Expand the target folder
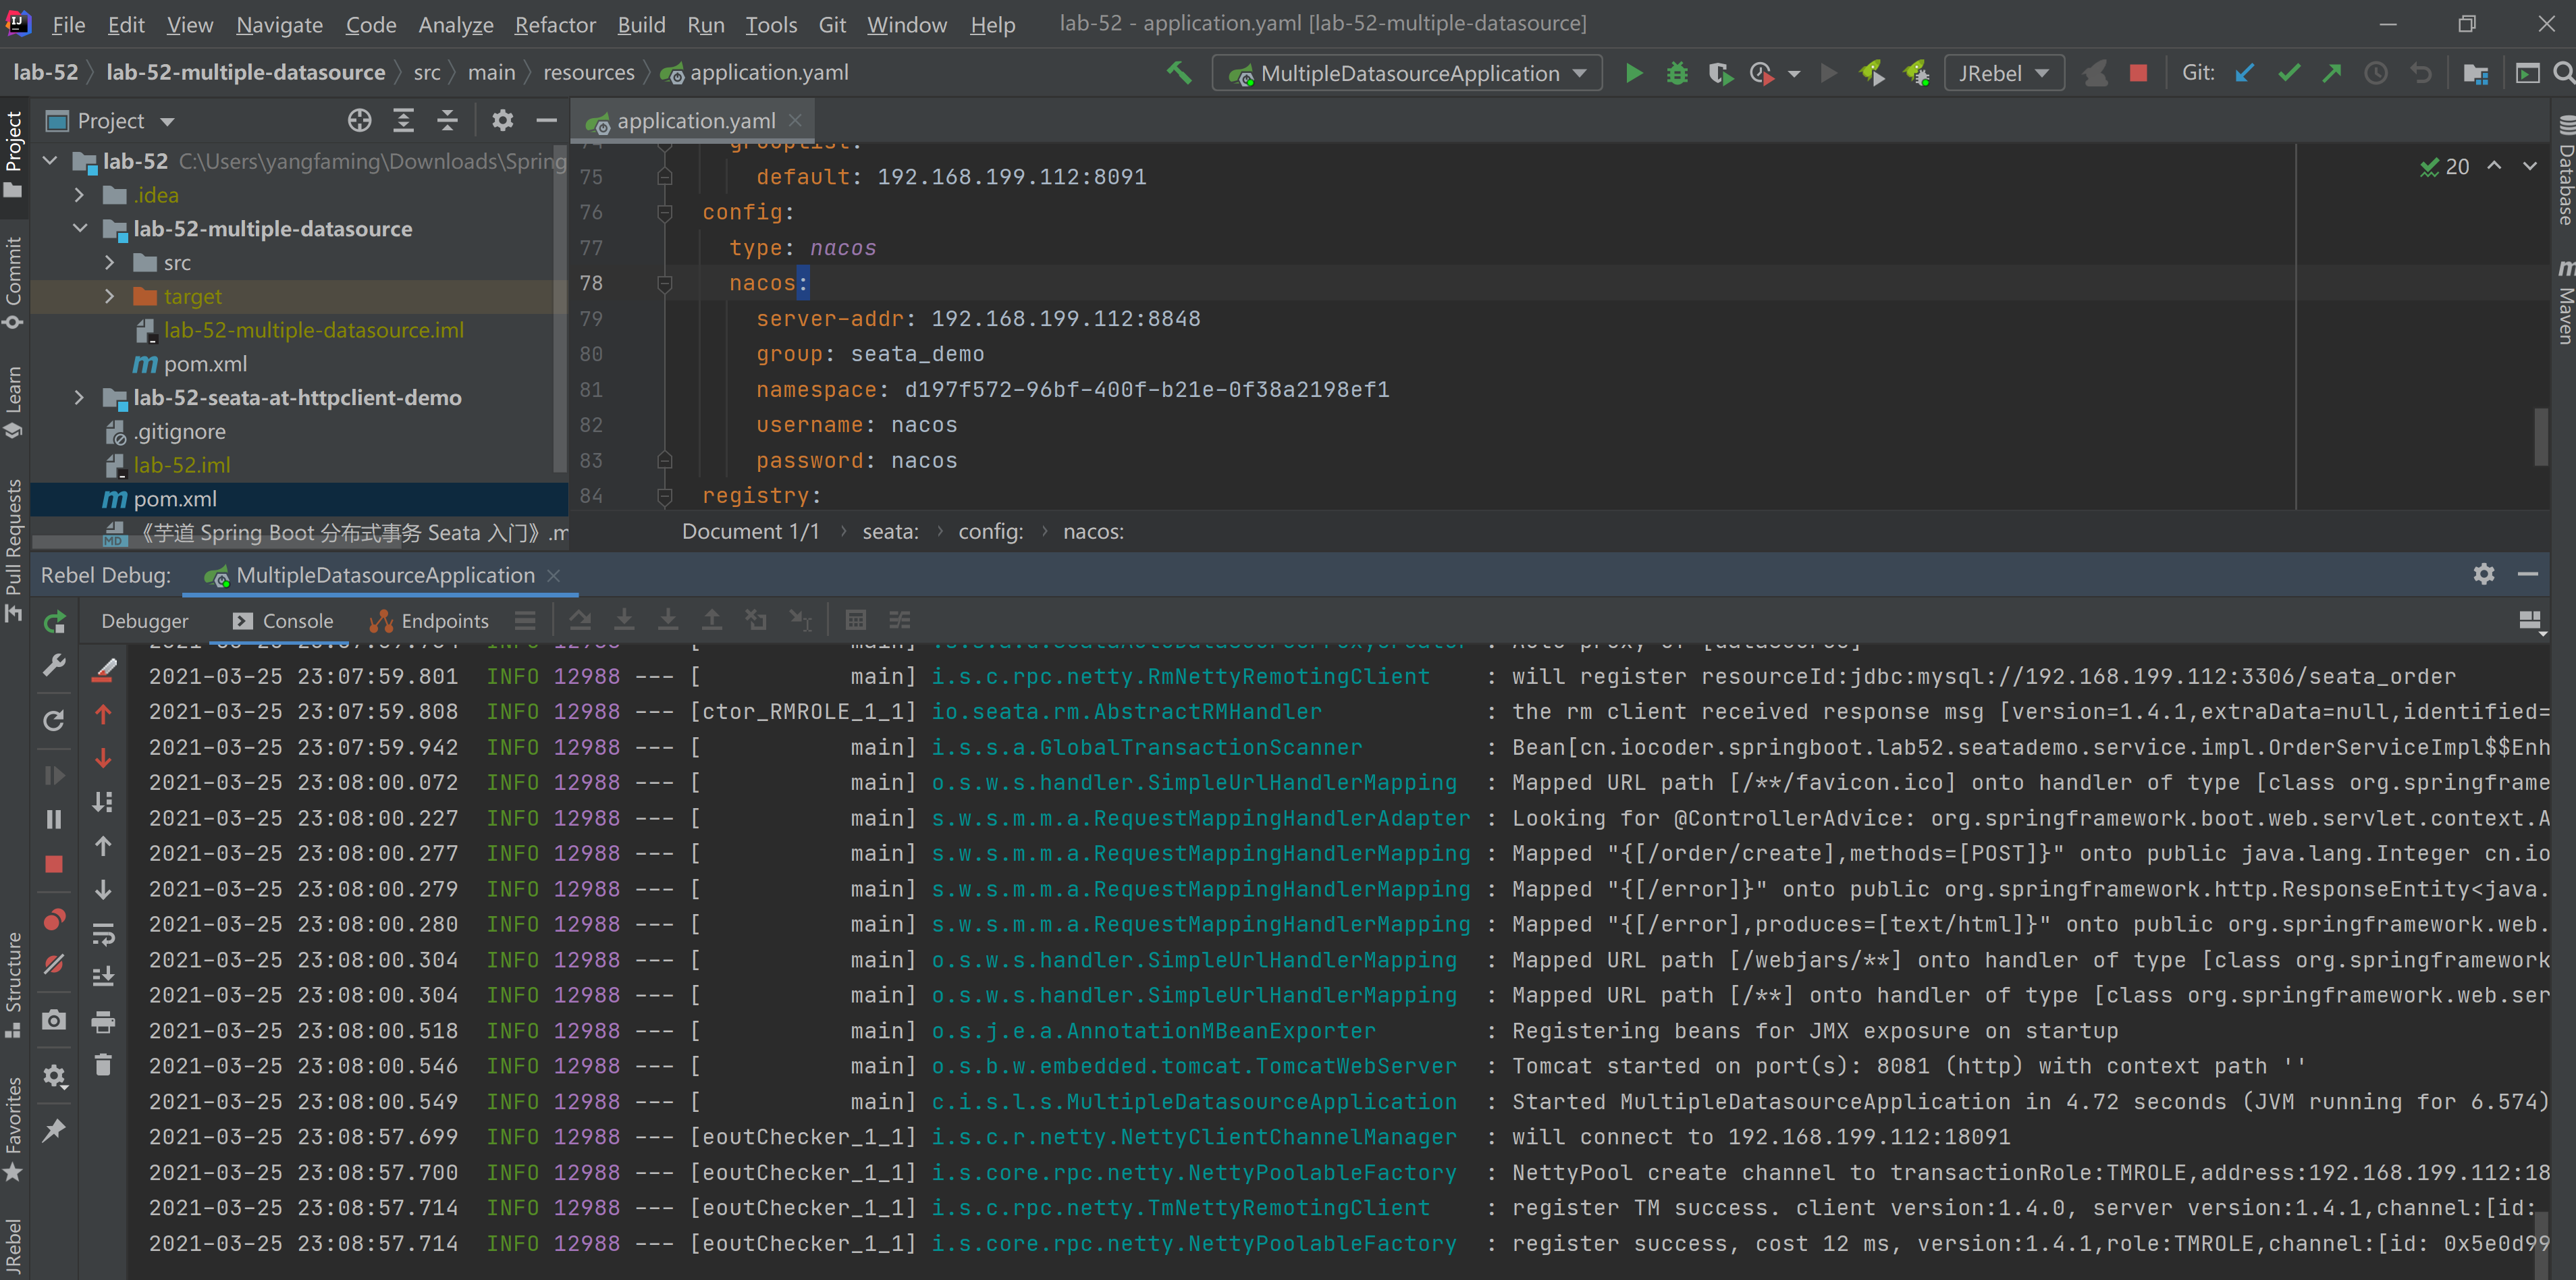This screenshot has height=1280, width=2576. coord(110,297)
